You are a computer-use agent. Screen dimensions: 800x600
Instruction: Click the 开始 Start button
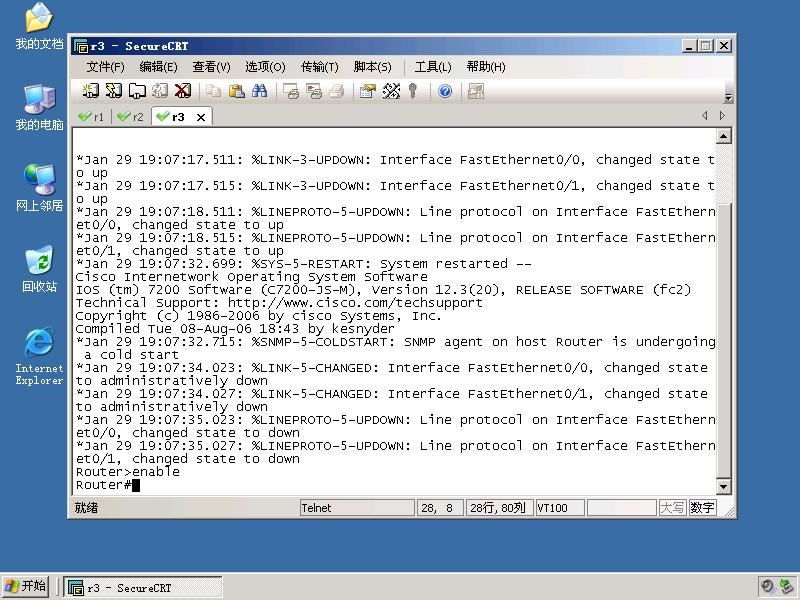point(26,586)
